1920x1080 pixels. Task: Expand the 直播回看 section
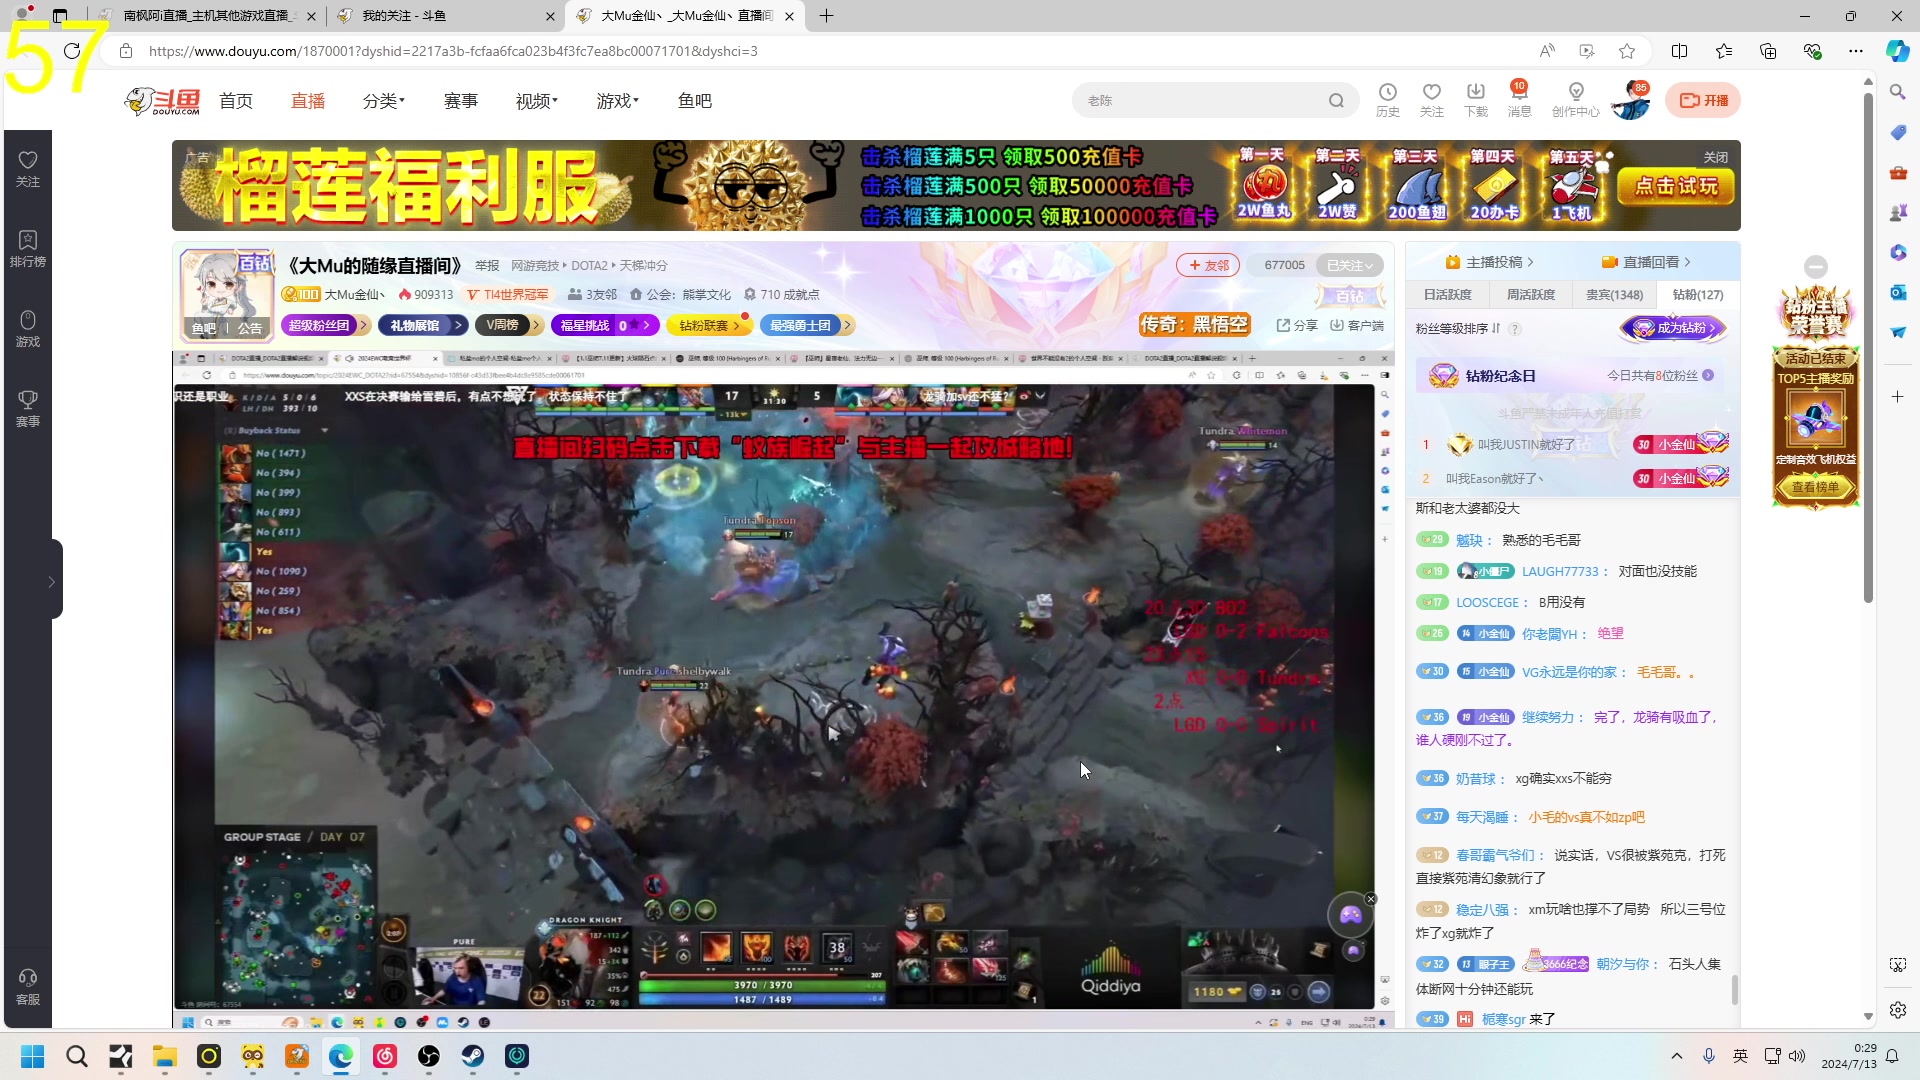pyautogui.click(x=1647, y=262)
